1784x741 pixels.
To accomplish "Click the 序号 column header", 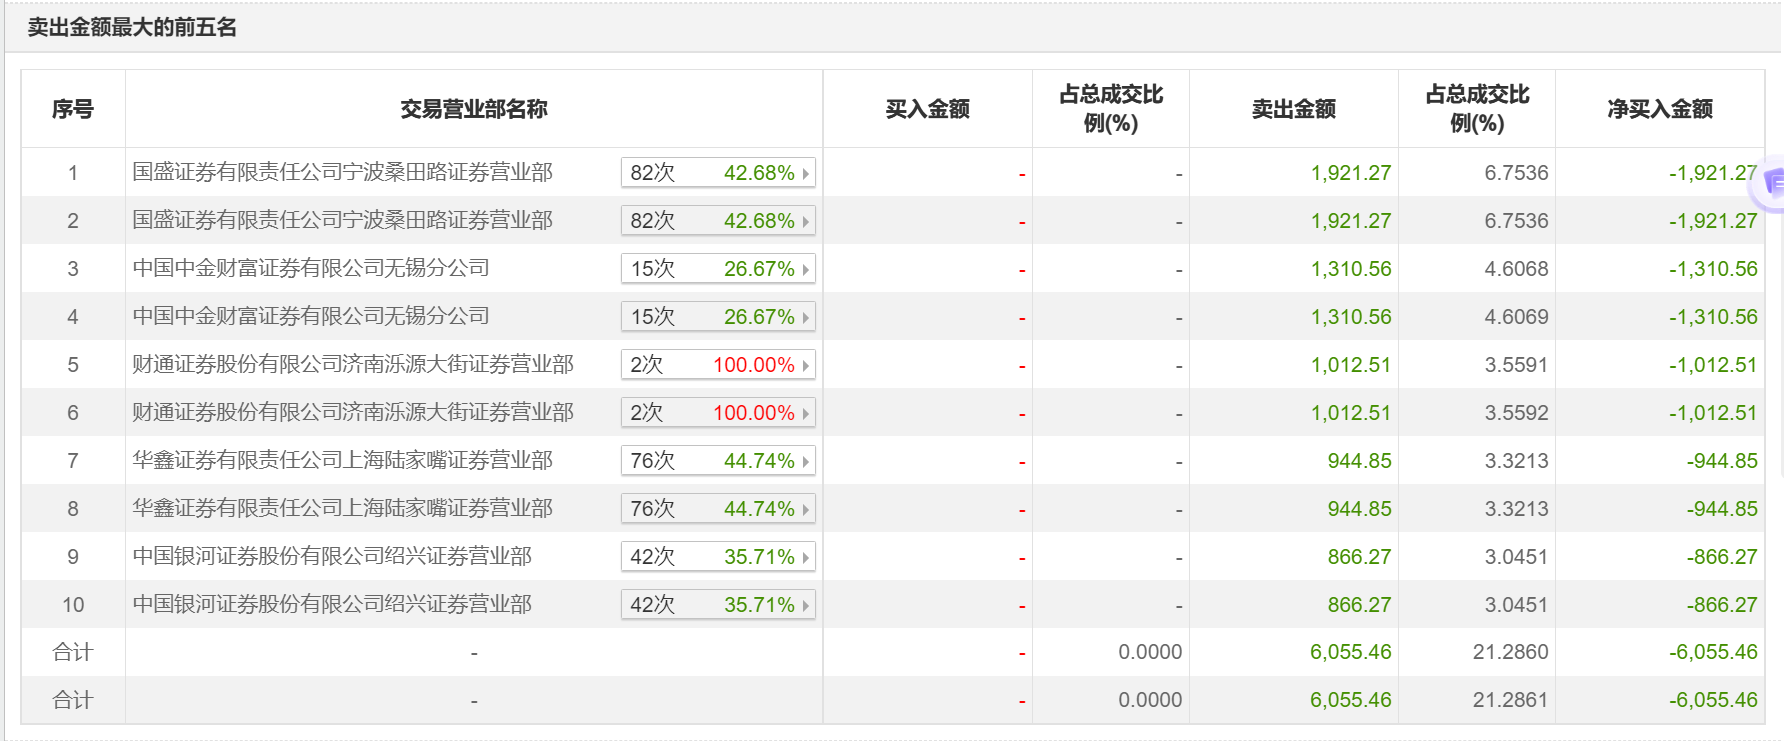I will [x=73, y=109].
